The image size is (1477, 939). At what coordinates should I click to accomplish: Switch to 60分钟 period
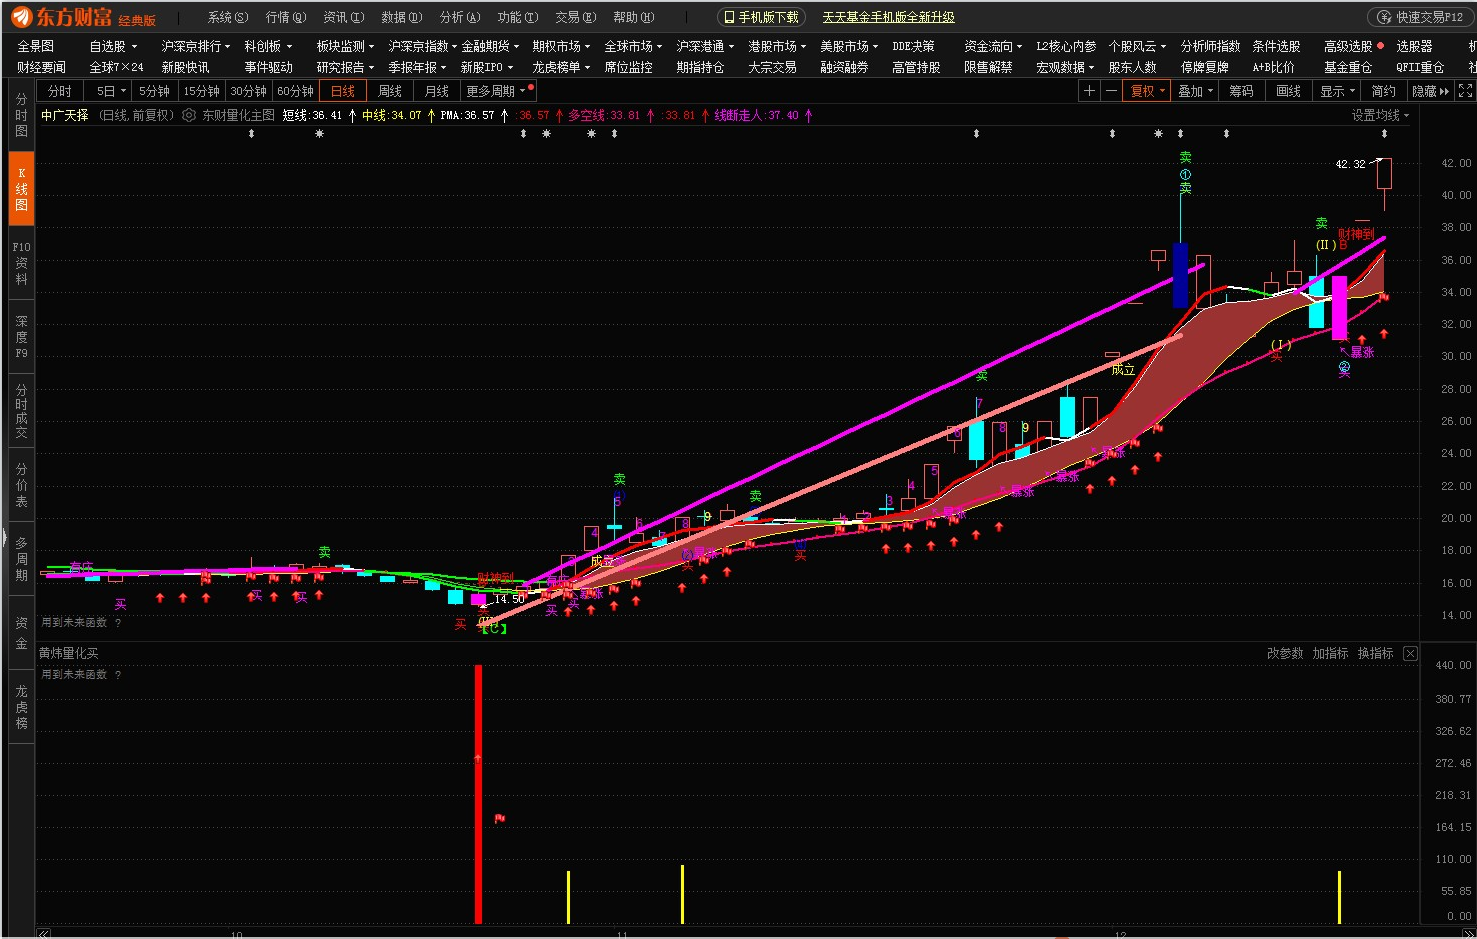point(295,91)
